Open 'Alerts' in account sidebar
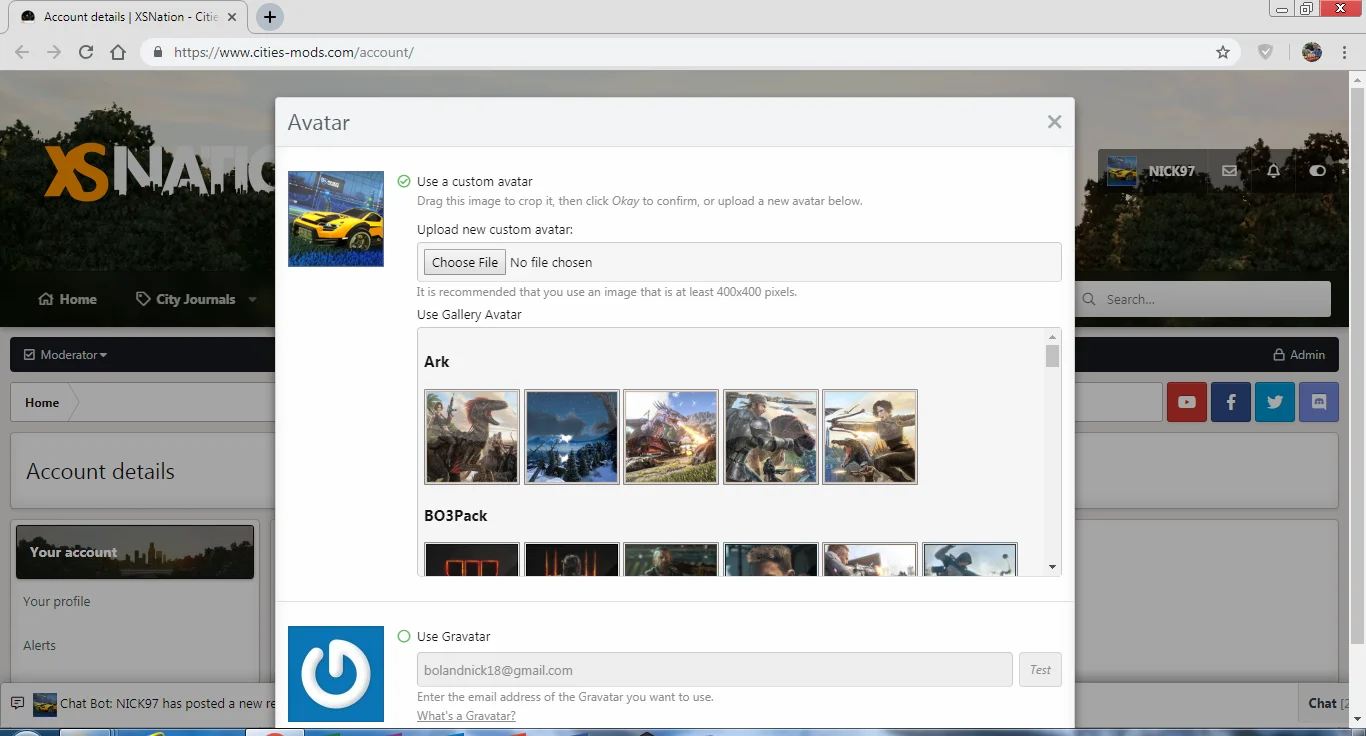The image size is (1366, 736). 40,646
